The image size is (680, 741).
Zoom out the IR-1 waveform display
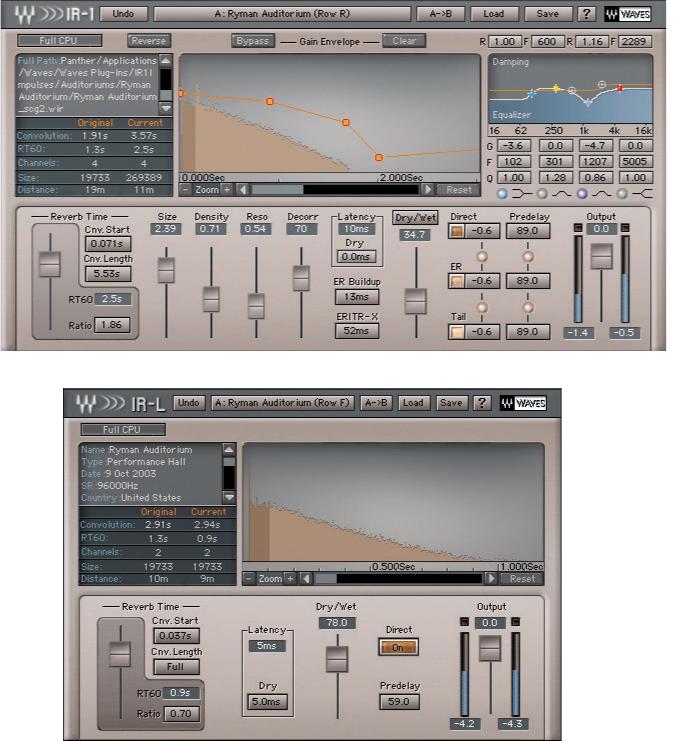point(186,190)
